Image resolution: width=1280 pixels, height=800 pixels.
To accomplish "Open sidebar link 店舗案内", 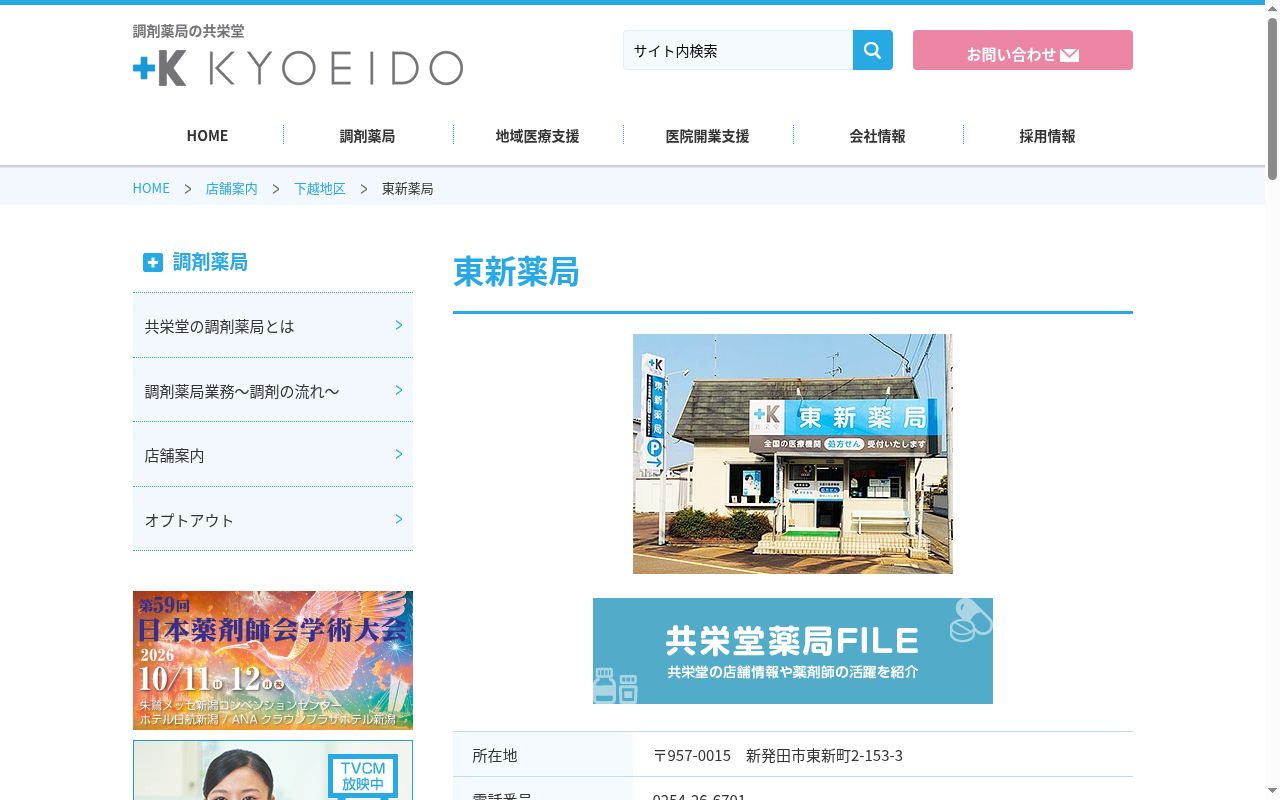I will click(x=273, y=455).
